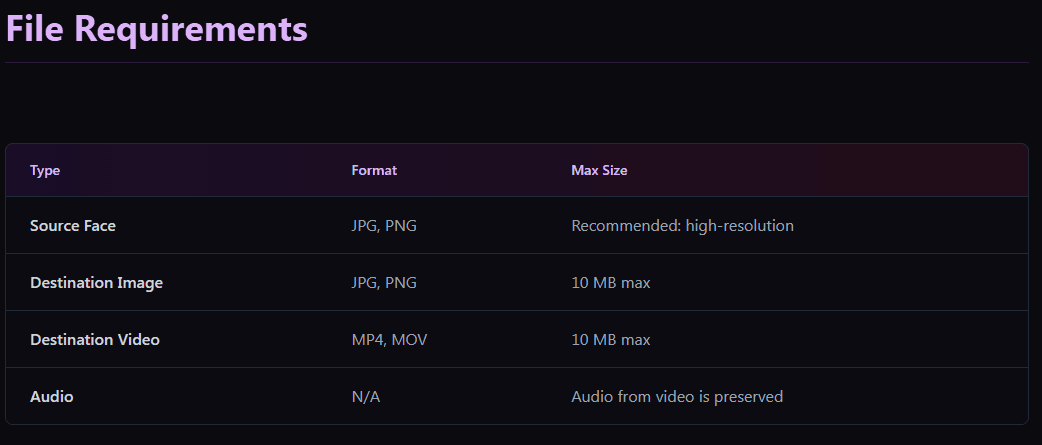Click the Max Size column header
The height and width of the screenshot is (445, 1042).
(599, 171)
